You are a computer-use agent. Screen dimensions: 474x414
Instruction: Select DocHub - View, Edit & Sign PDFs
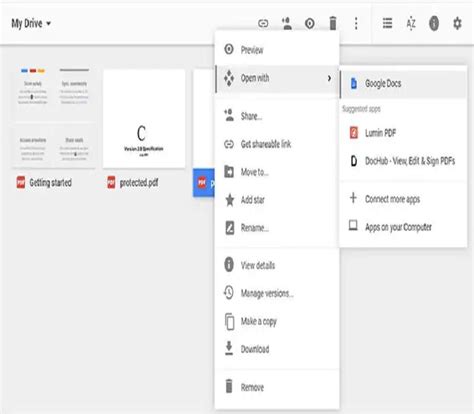[x=403, y=161]
